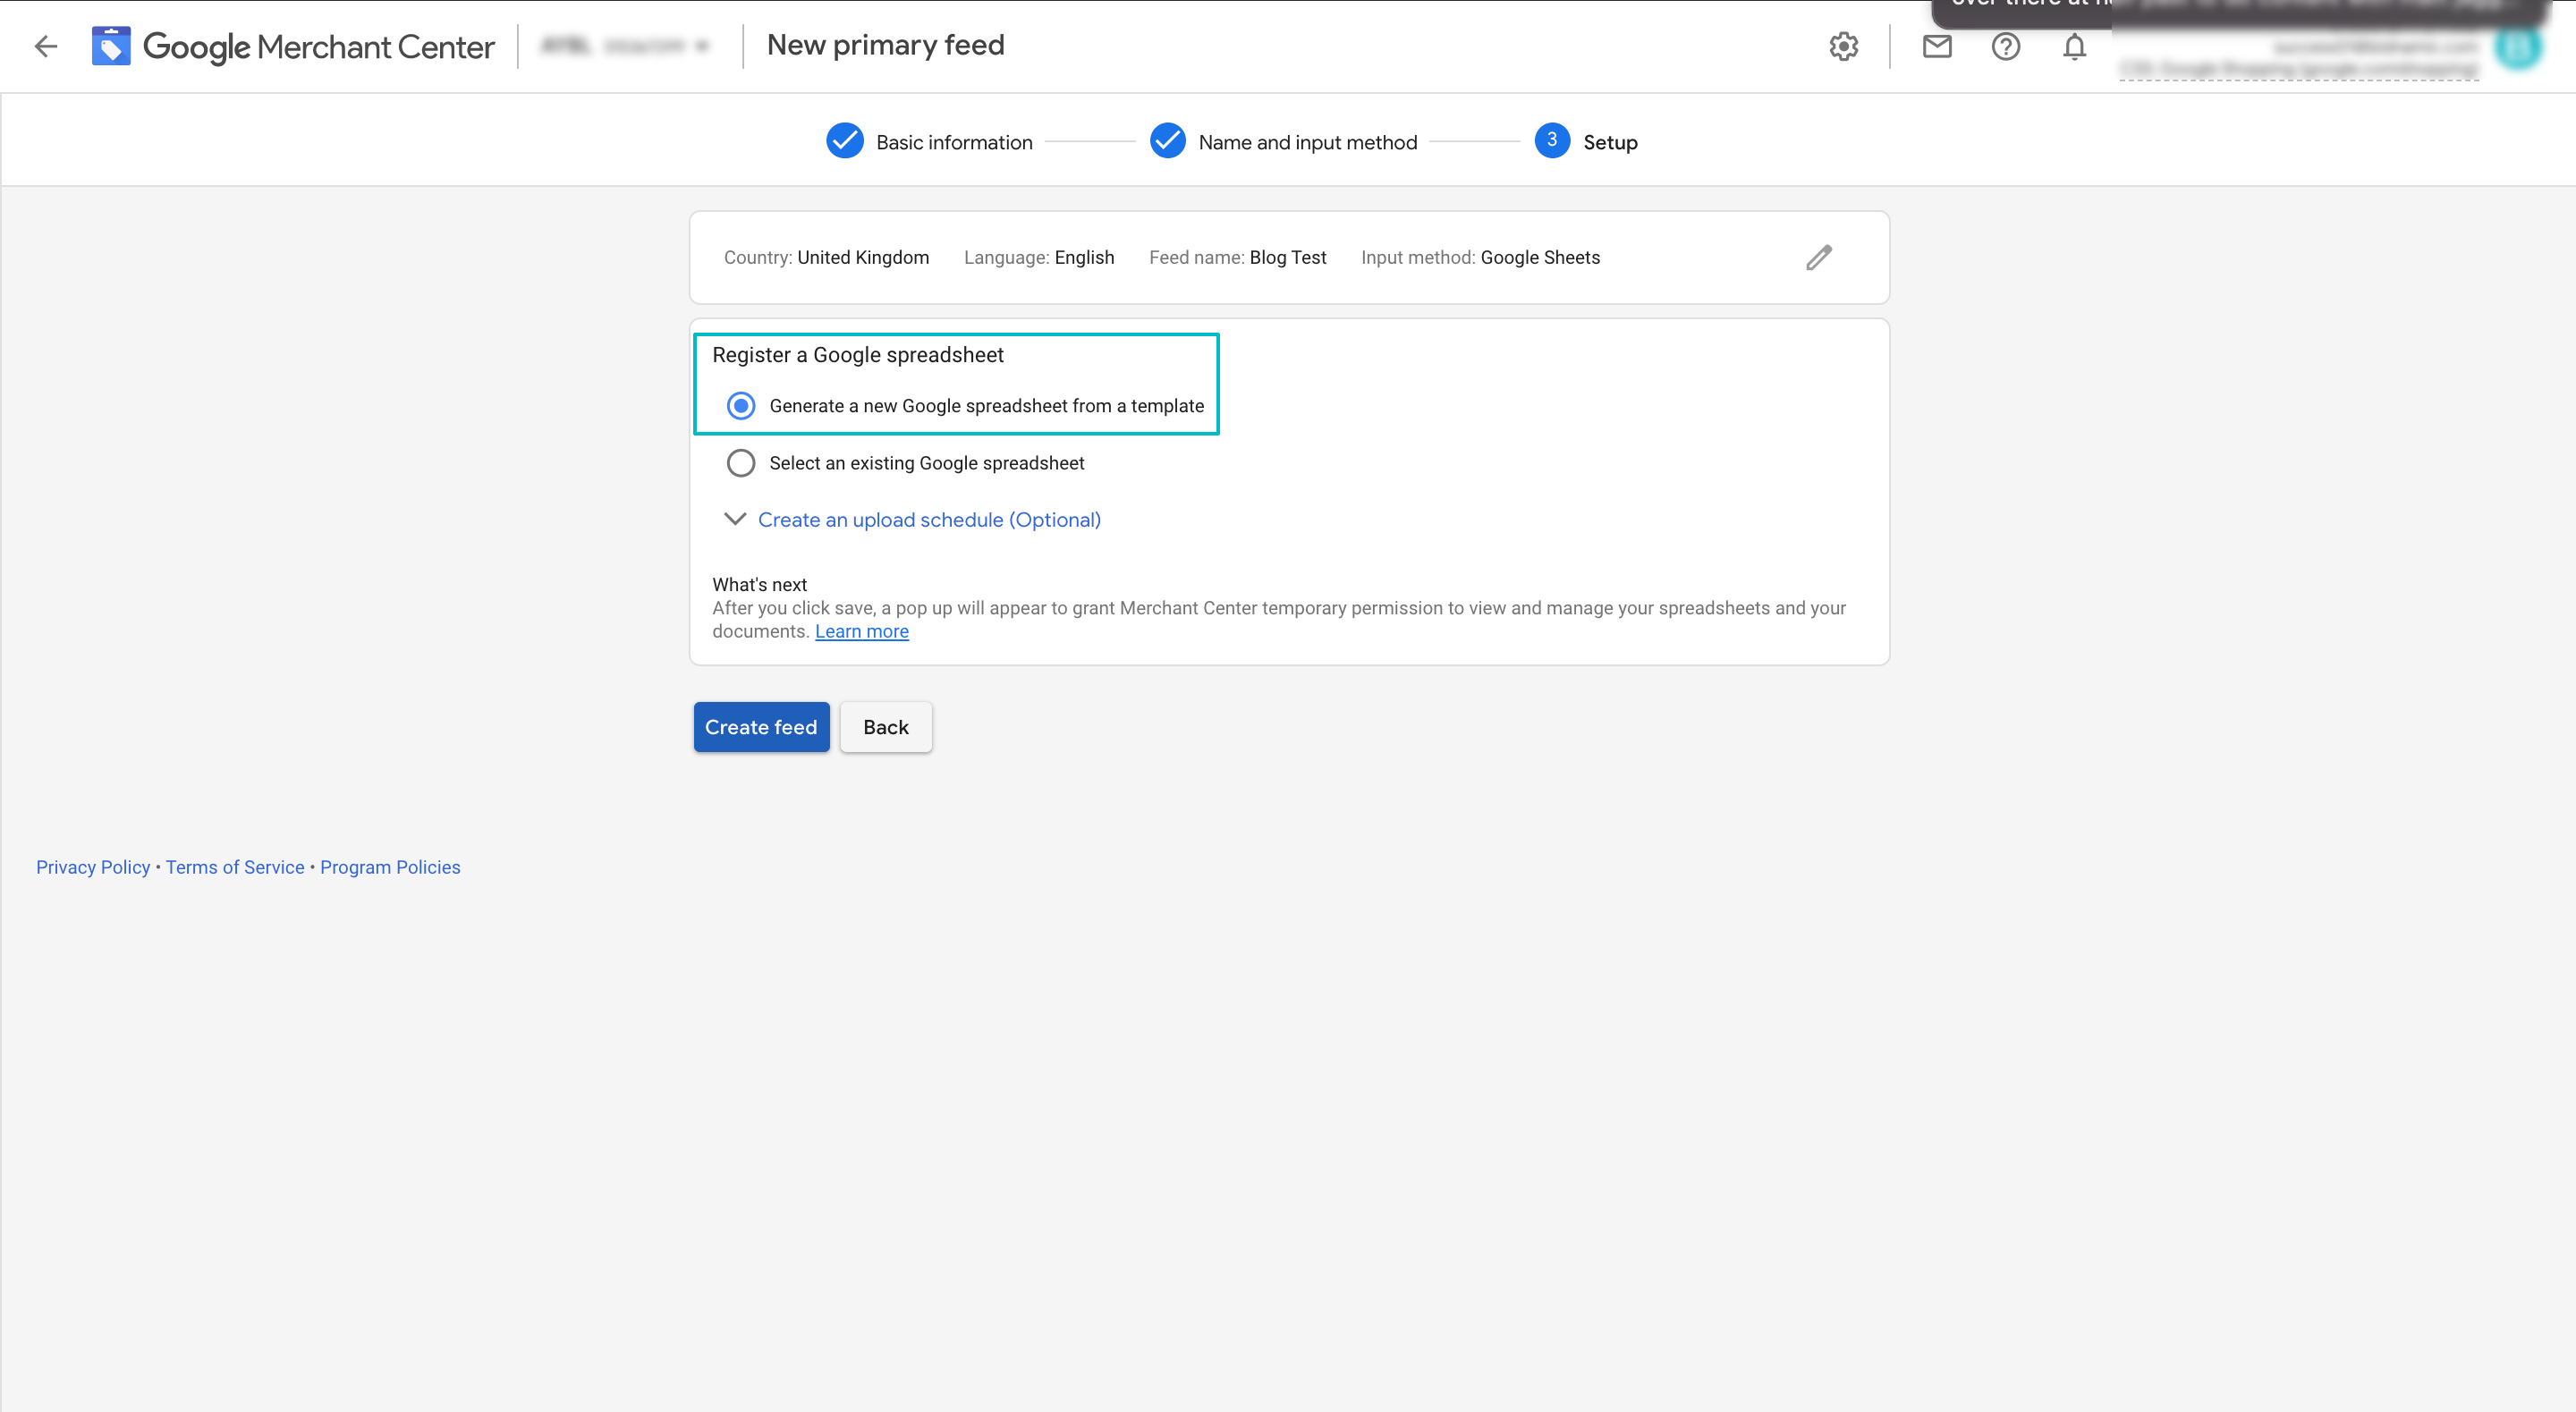Image resolution: width=2576 pixels, height=1412 pixels.
Task: Open the help question mark icon
Action: coord(2005,46)
